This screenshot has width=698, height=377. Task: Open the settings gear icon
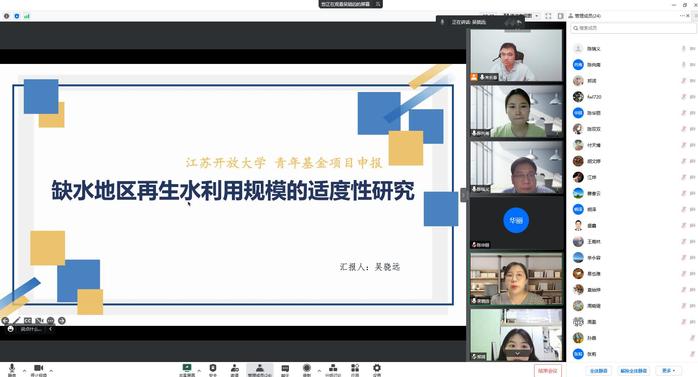point(377,368)
